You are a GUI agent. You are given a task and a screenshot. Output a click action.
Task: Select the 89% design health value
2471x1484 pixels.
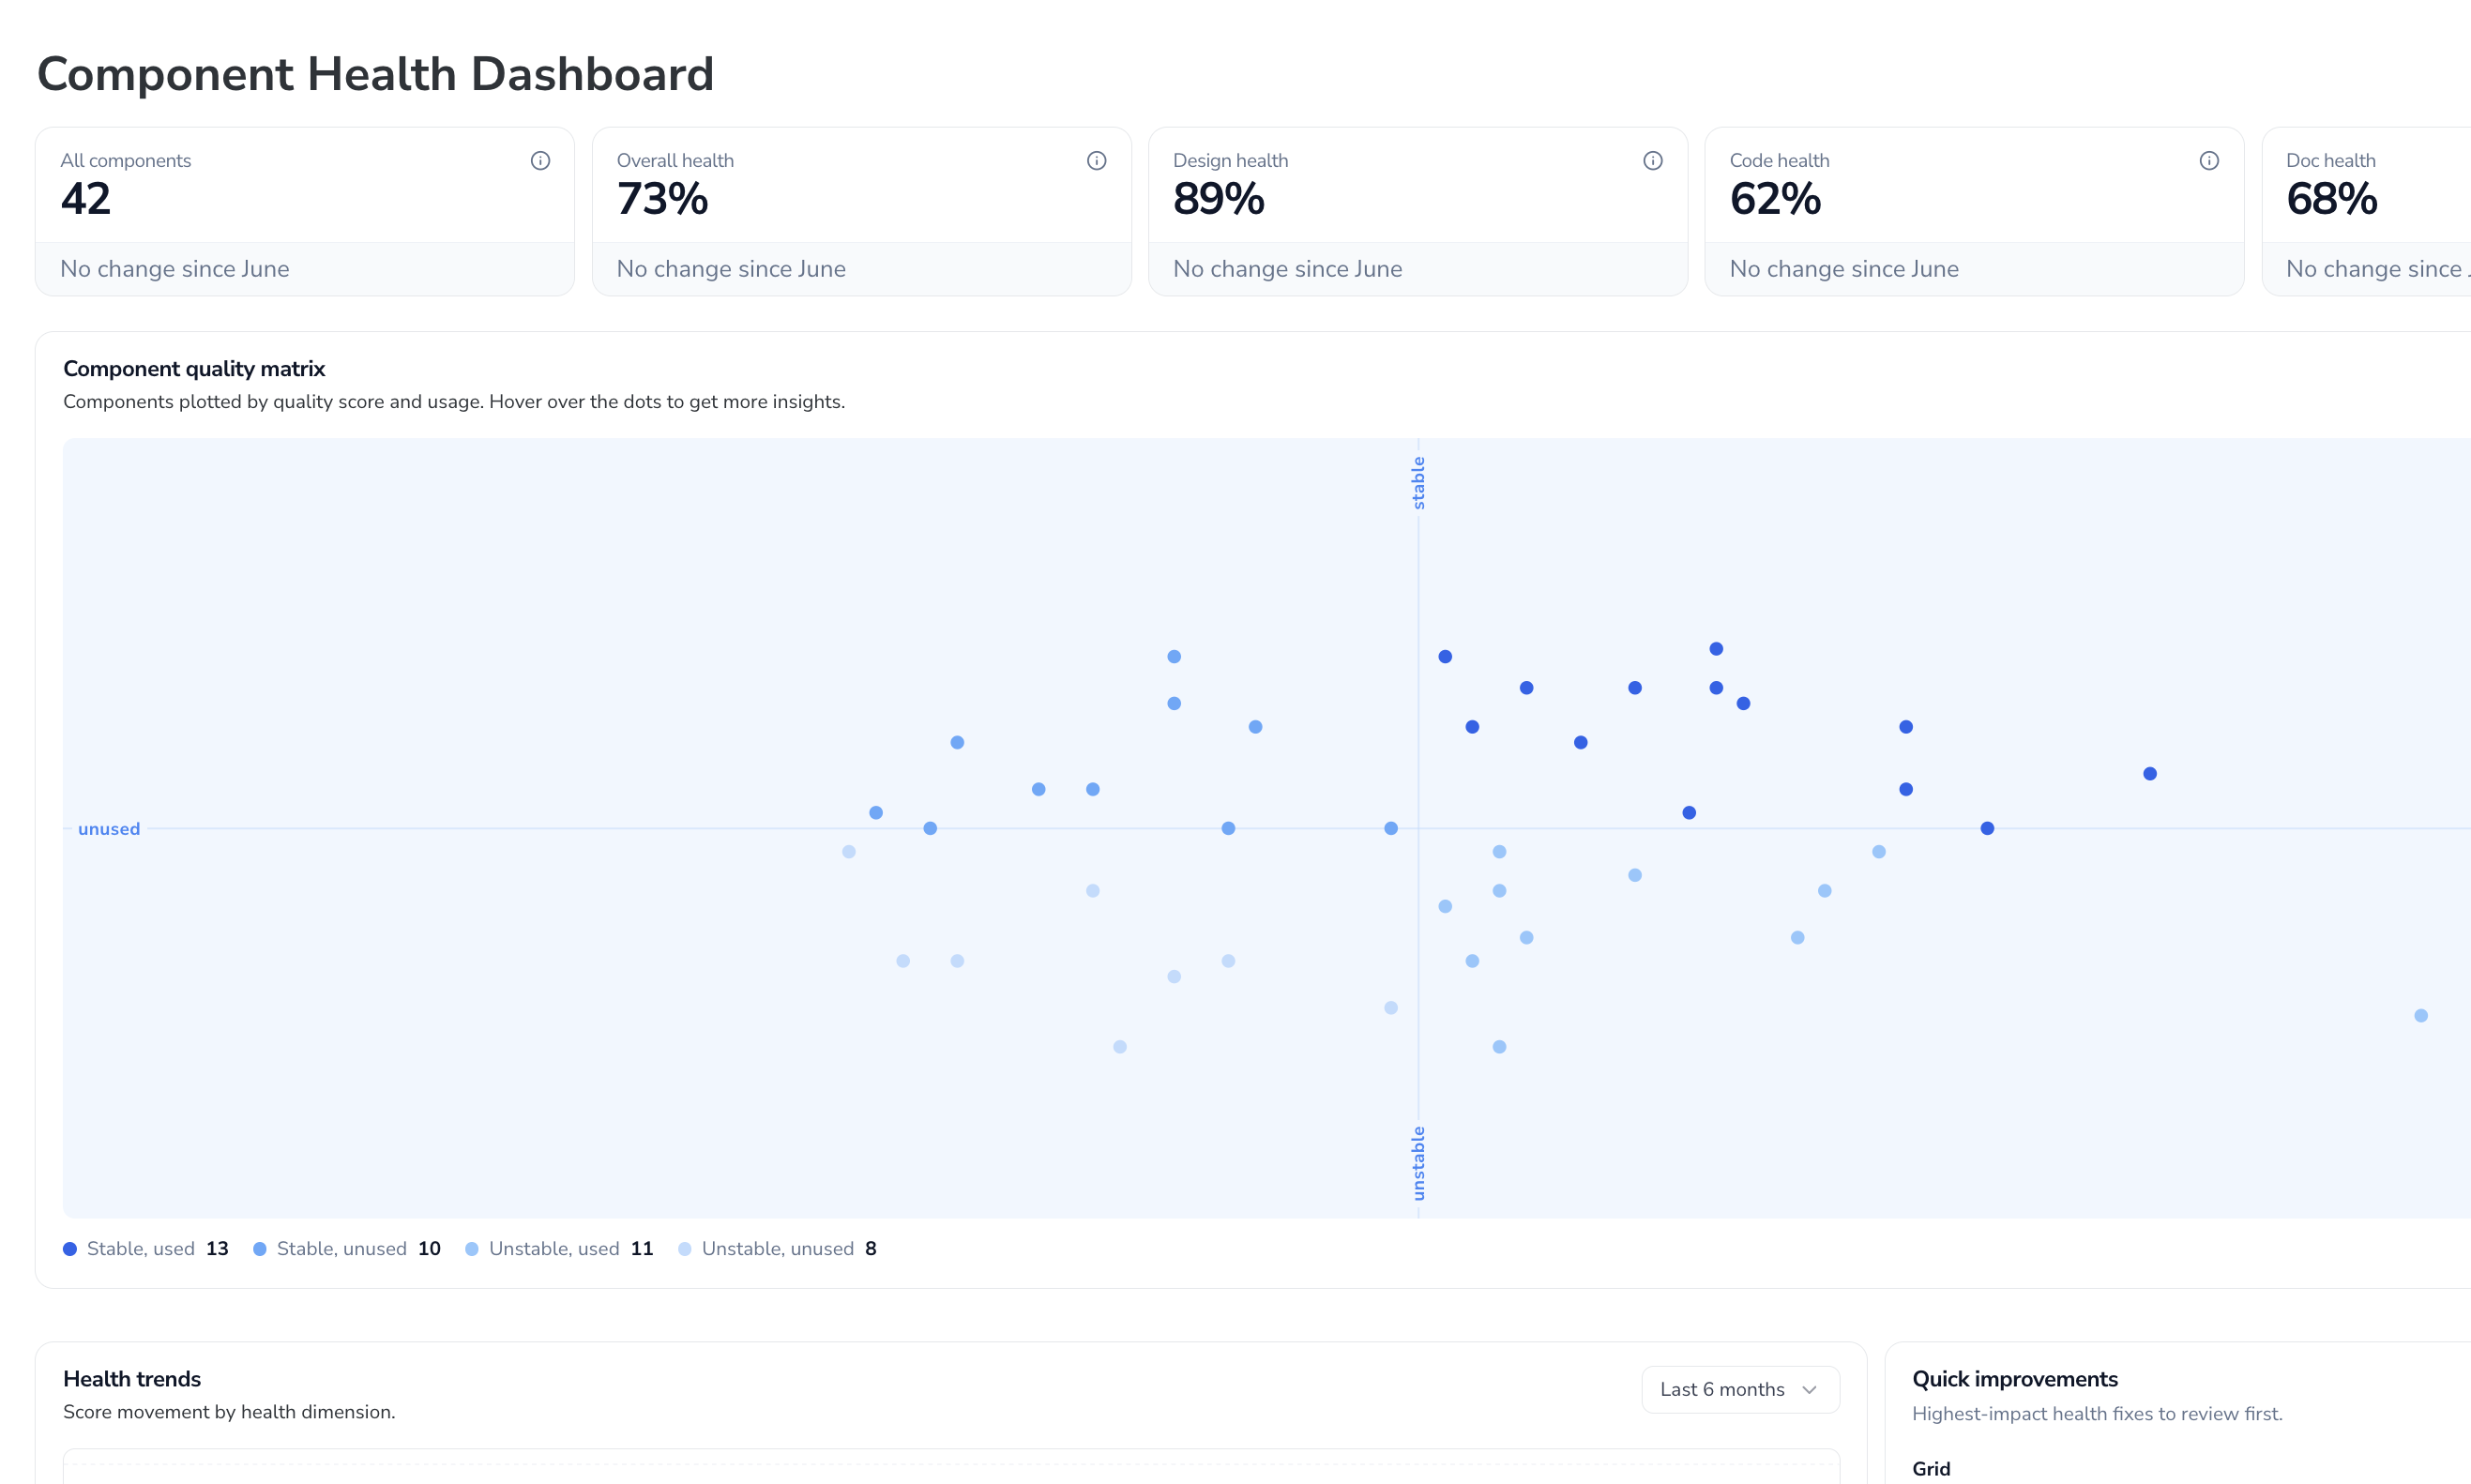[1219, 199]
